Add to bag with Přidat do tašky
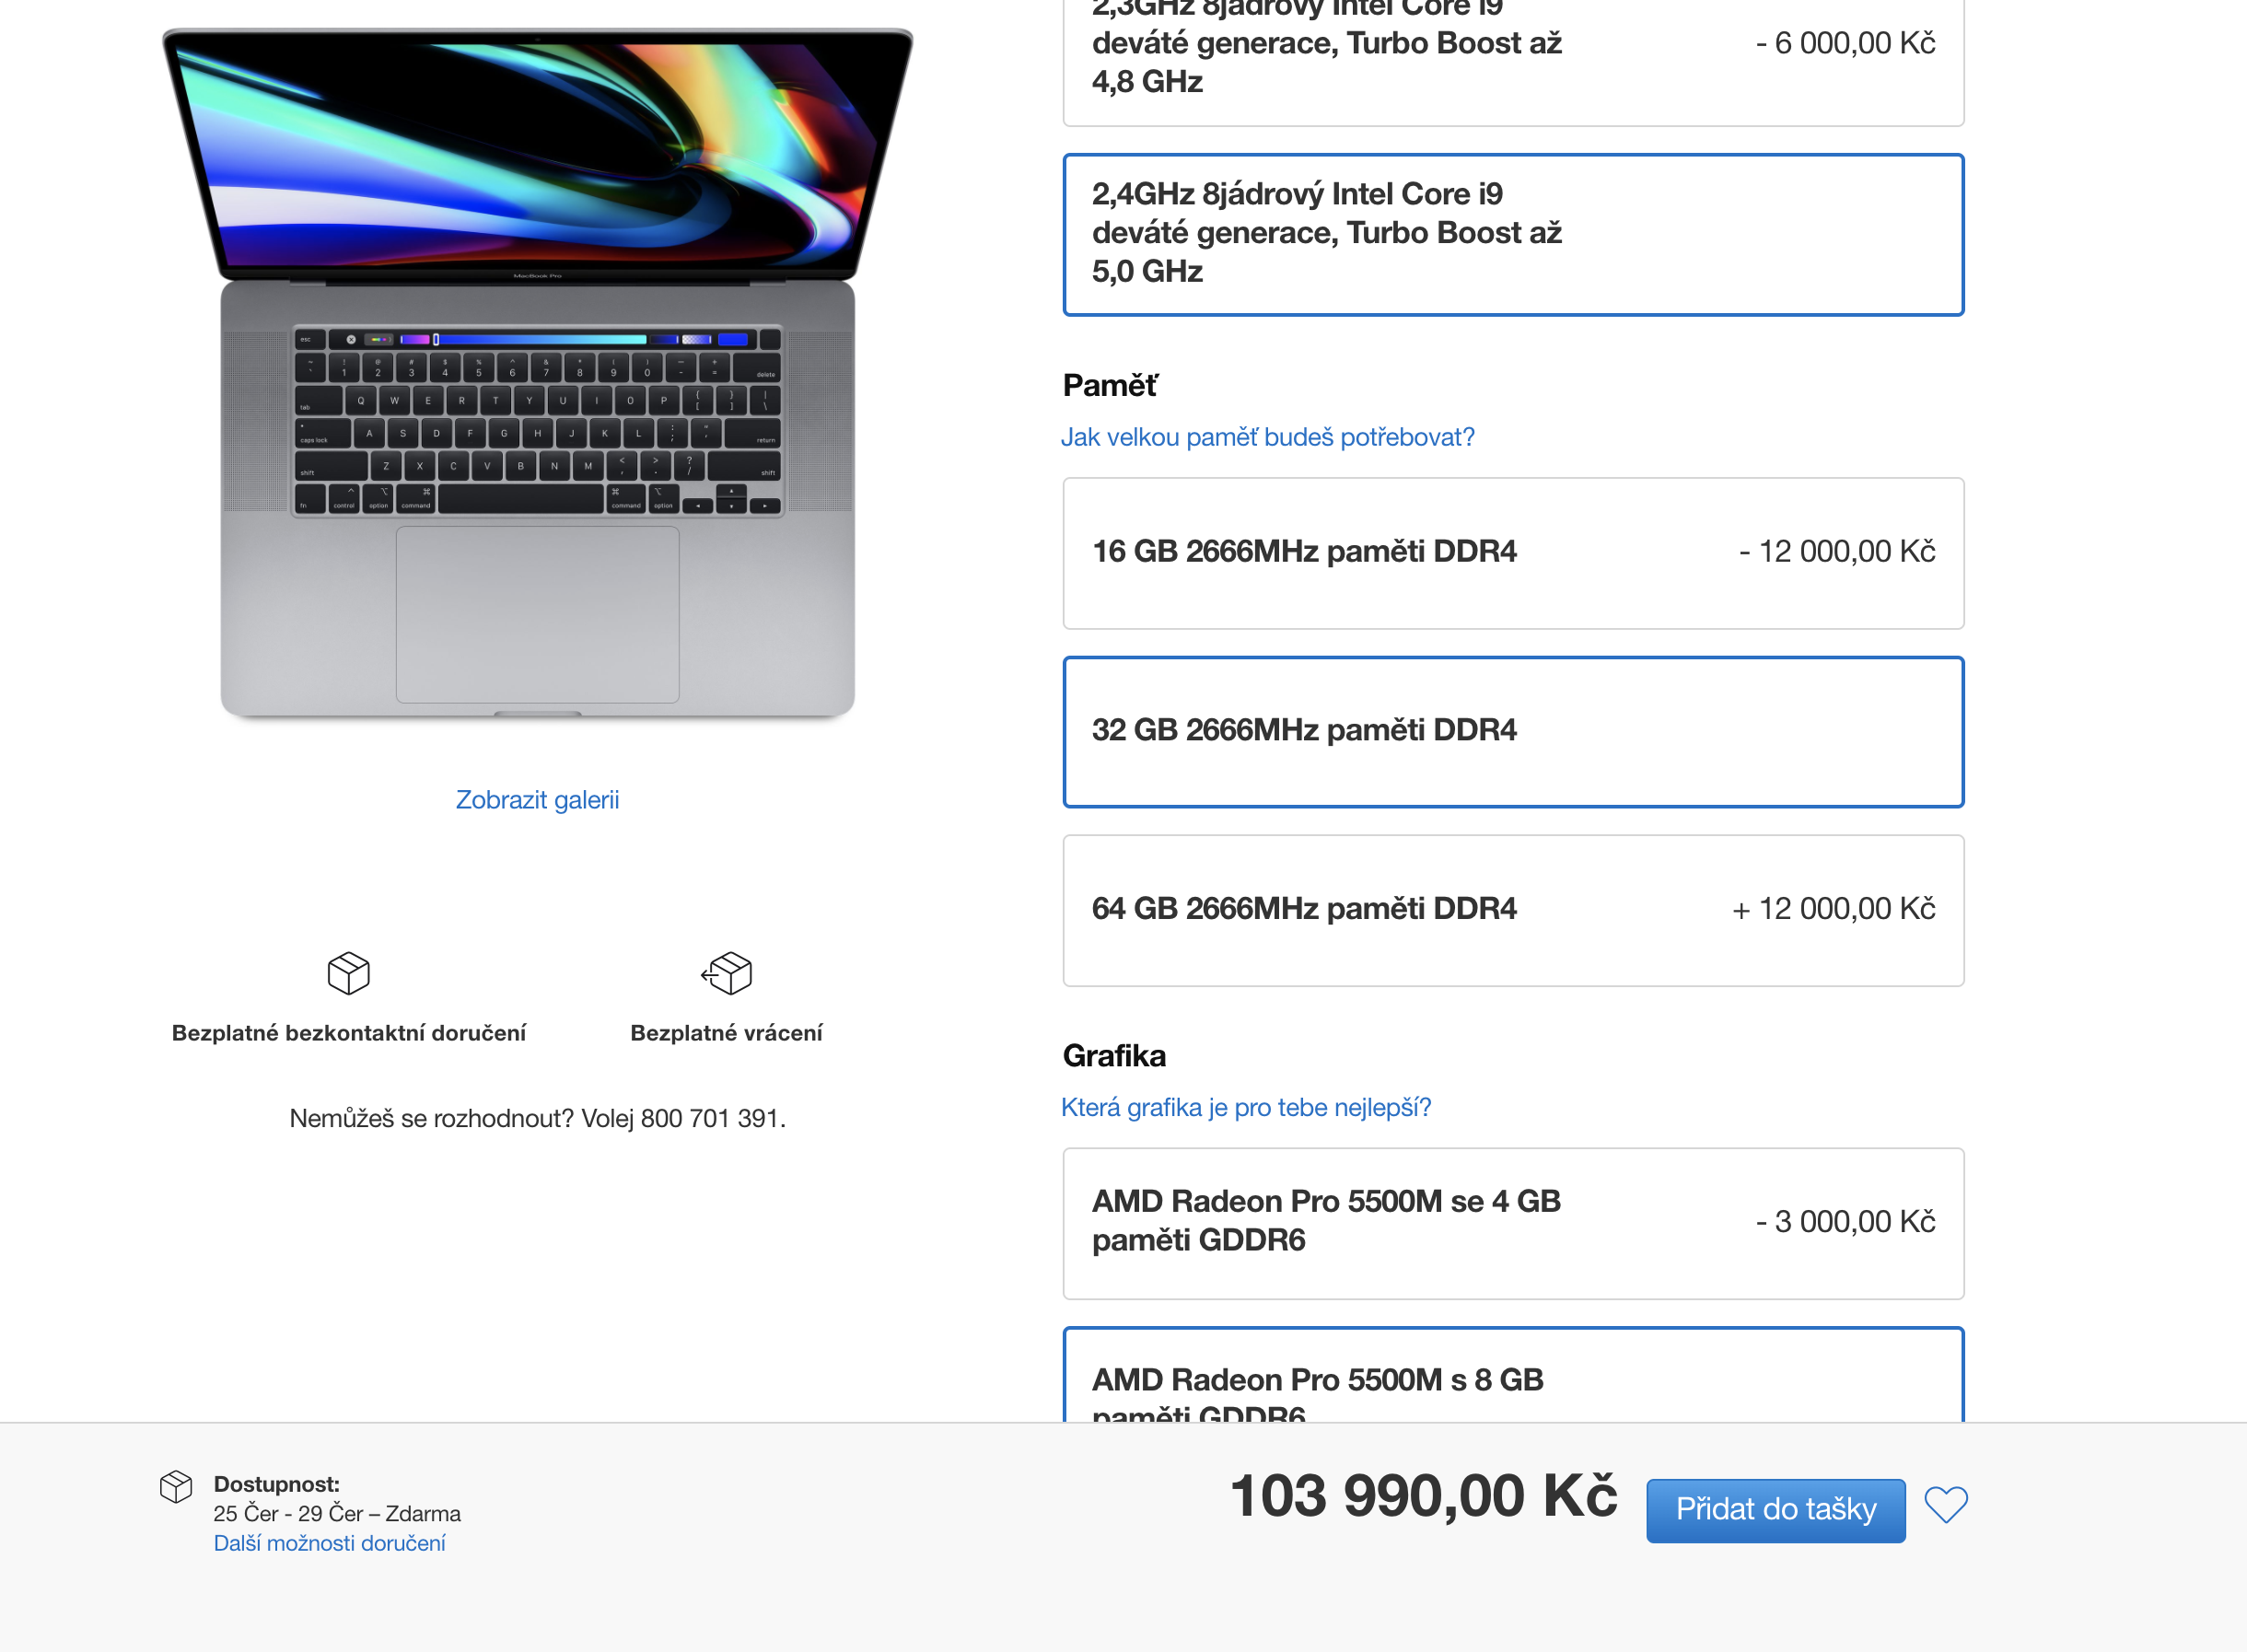The image size is (2247, 1652). pos(1775,1510)
